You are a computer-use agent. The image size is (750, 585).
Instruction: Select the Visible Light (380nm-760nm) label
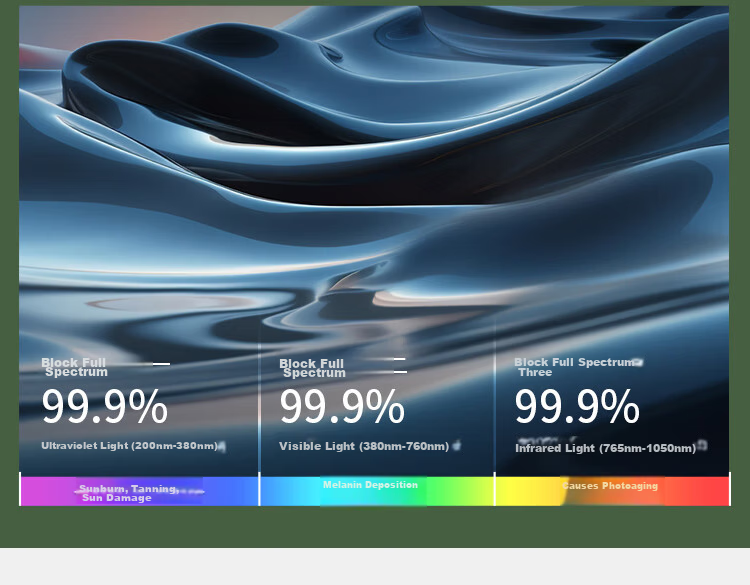pos(364,446)
